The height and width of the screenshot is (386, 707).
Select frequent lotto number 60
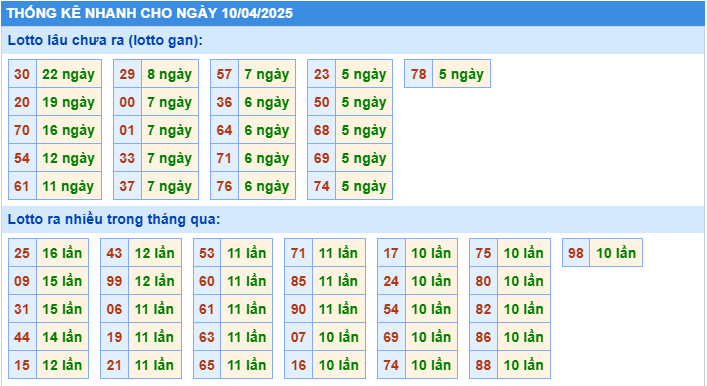point(207,281)
